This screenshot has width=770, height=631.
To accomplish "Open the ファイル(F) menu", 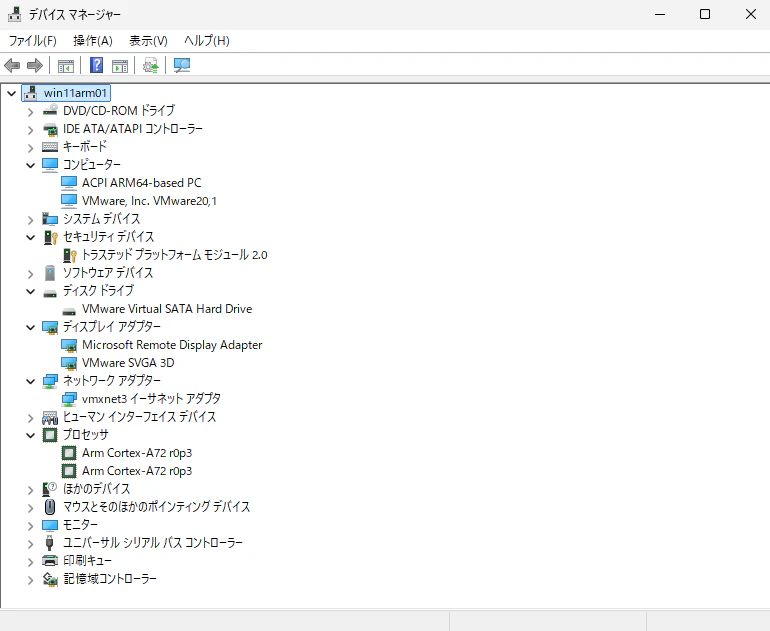I will point(33,41).
